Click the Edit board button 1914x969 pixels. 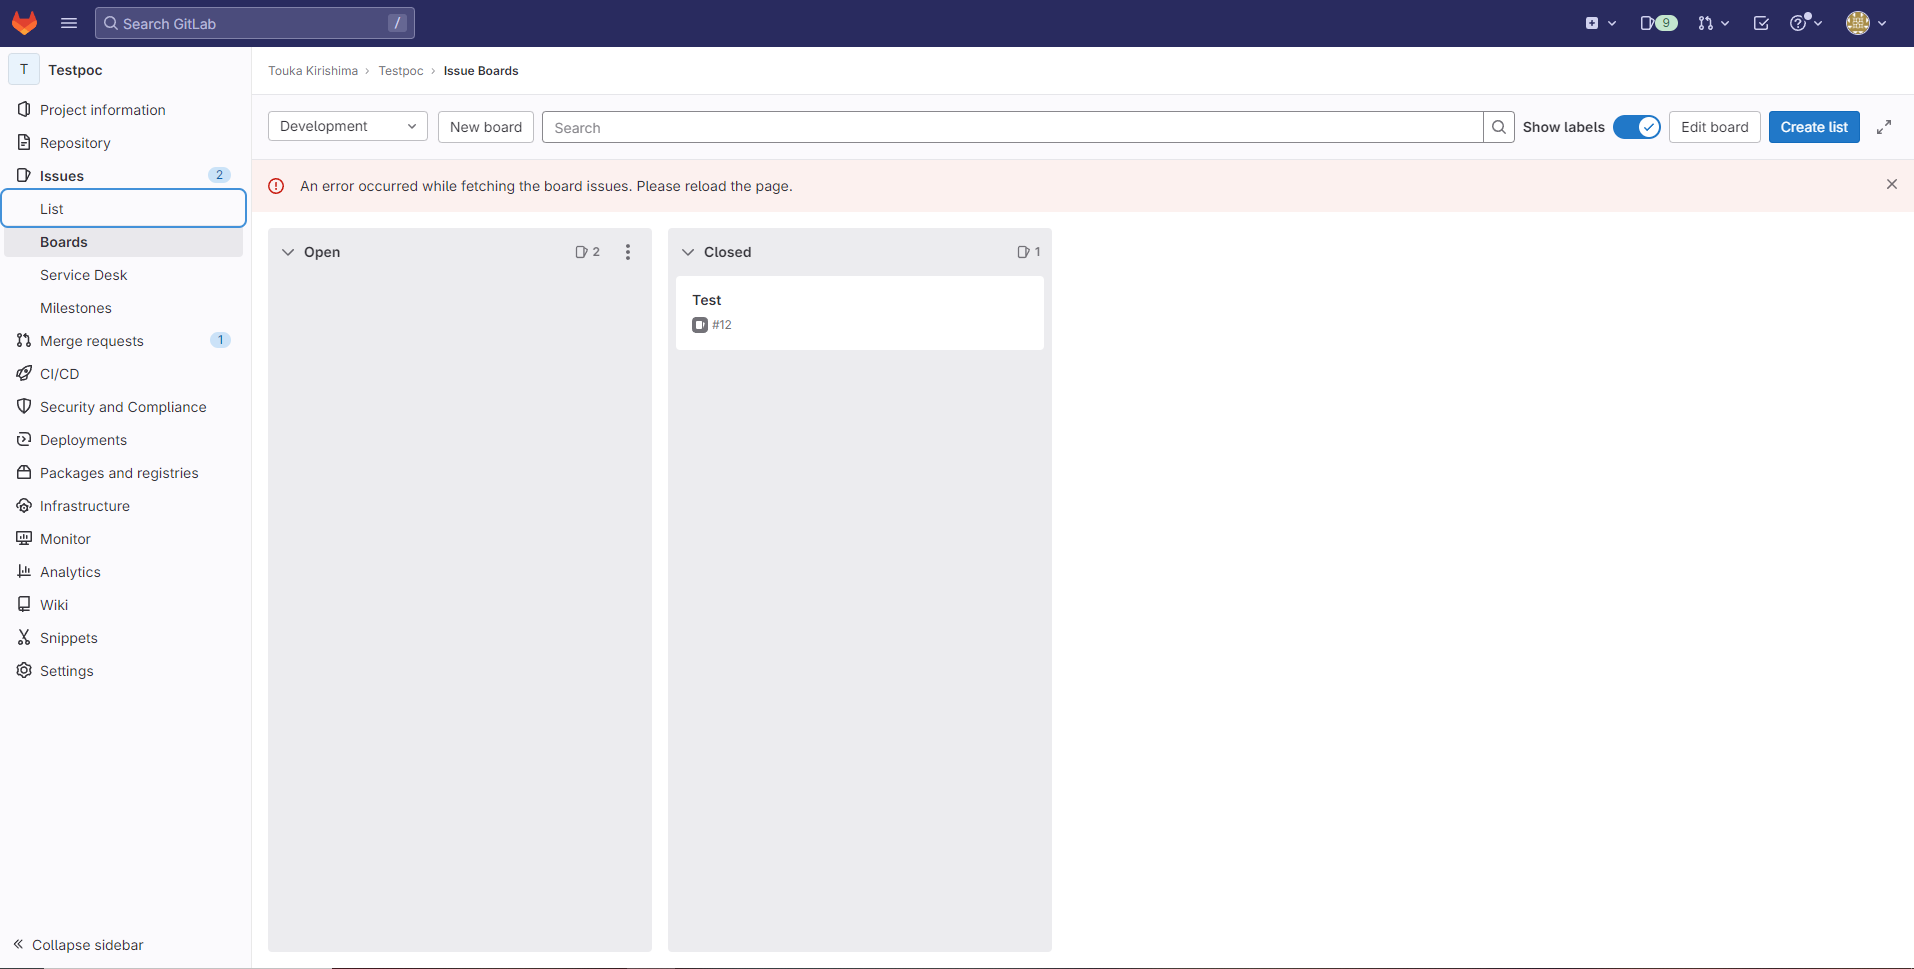click(x=1714, y=127)
